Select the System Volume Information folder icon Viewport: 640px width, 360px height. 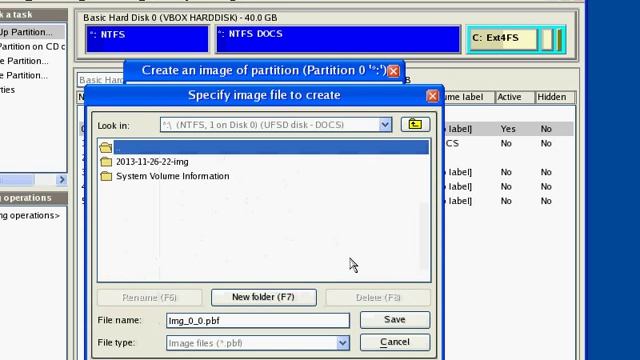click(106, 176)
